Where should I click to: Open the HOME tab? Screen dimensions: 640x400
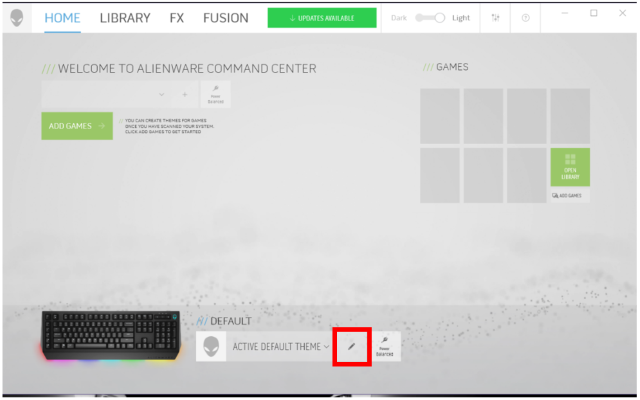point(62,18)
